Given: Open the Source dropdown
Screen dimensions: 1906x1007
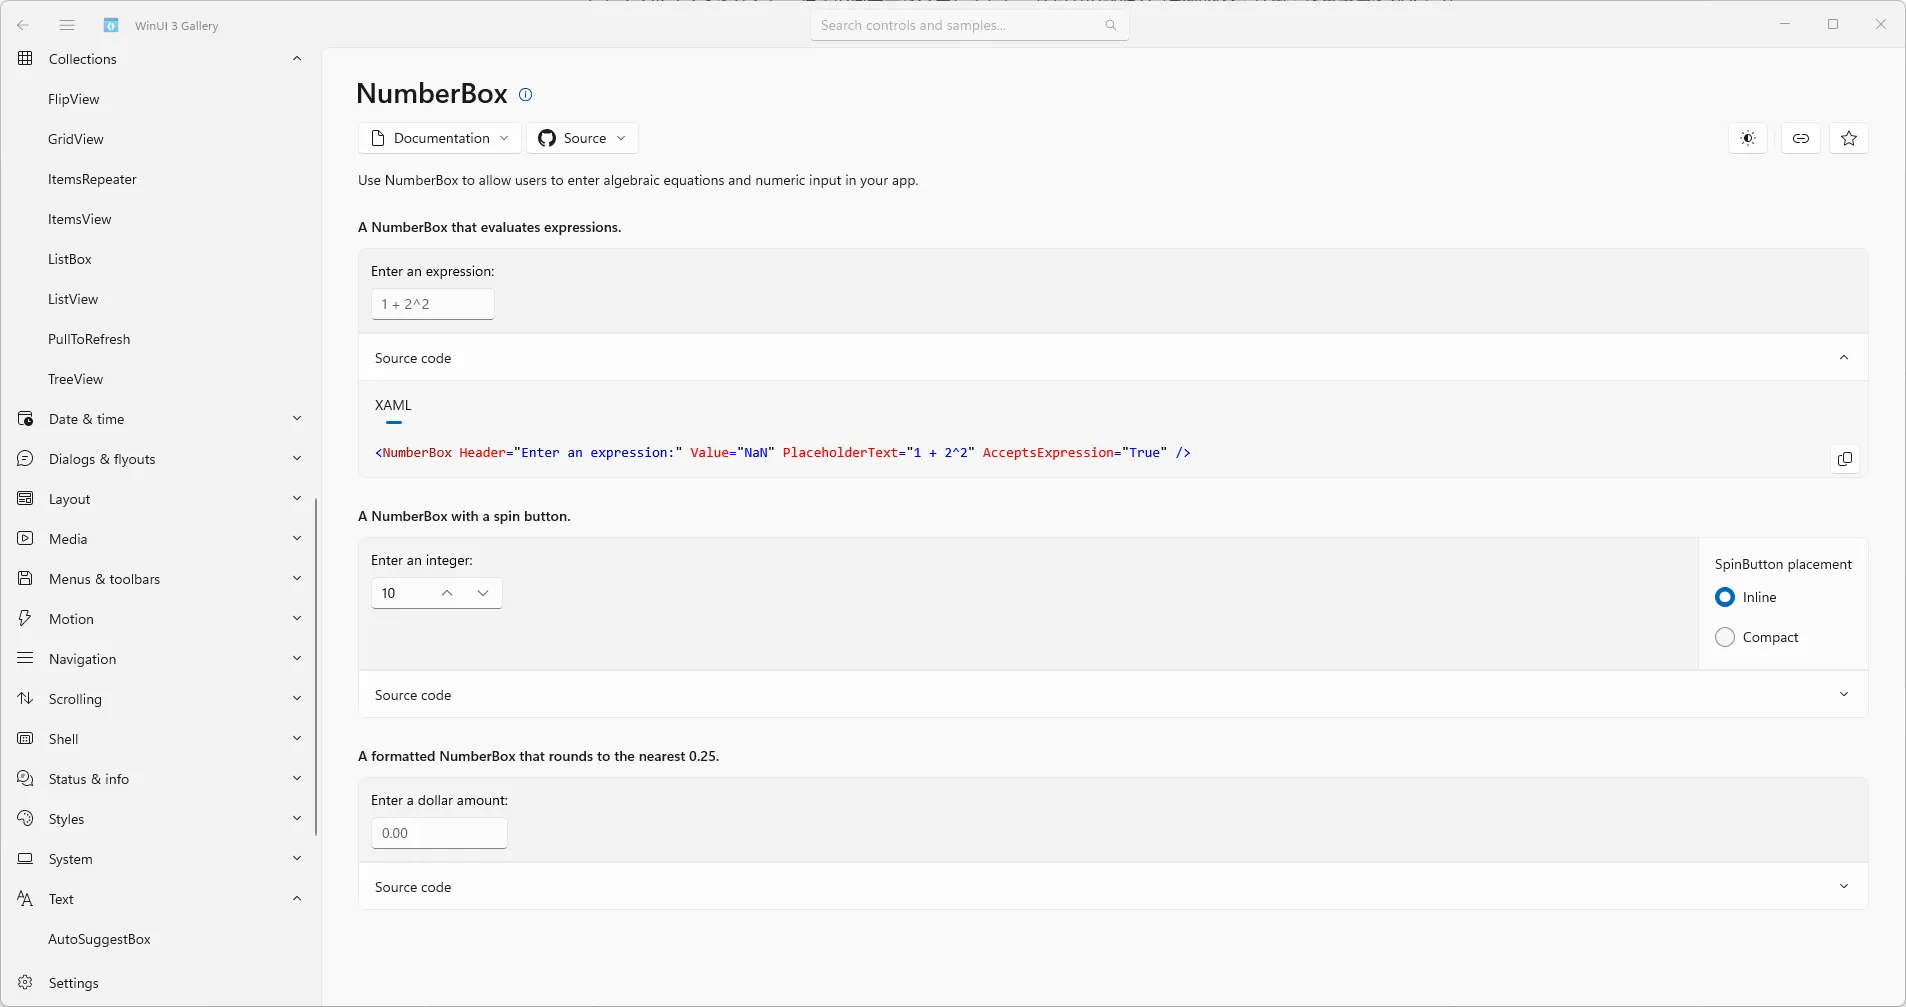Looking at the screenshot, I should pyautogui.click(x=583, y=138).
